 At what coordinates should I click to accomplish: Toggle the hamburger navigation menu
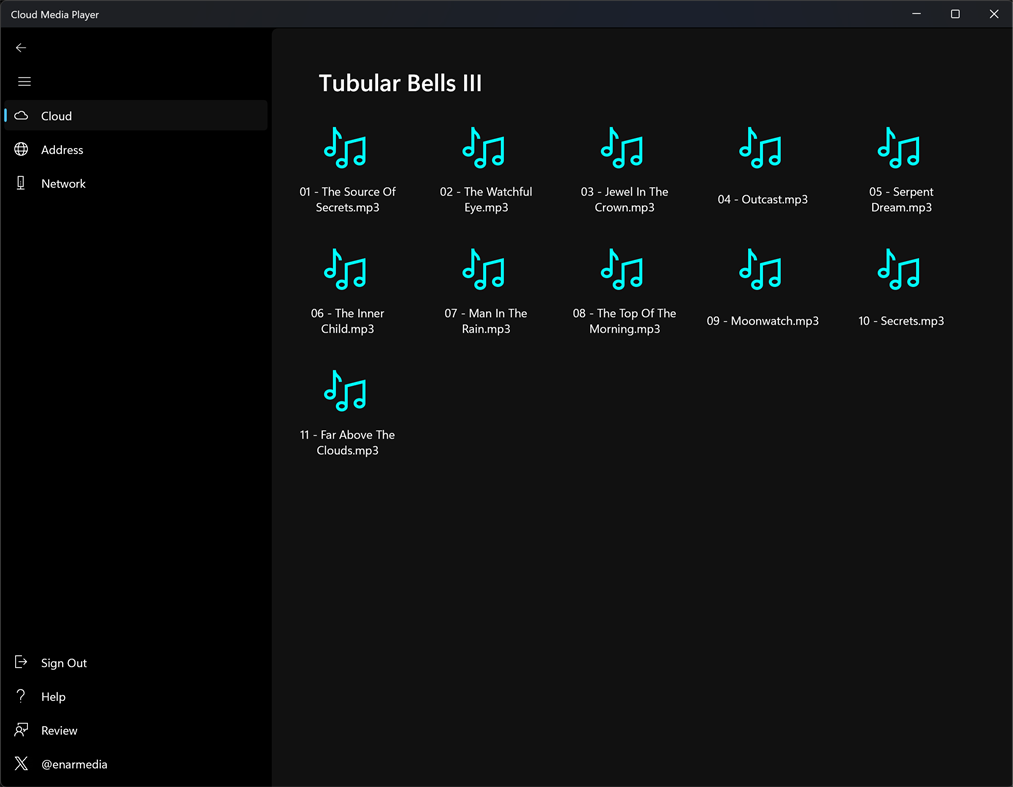24,81
